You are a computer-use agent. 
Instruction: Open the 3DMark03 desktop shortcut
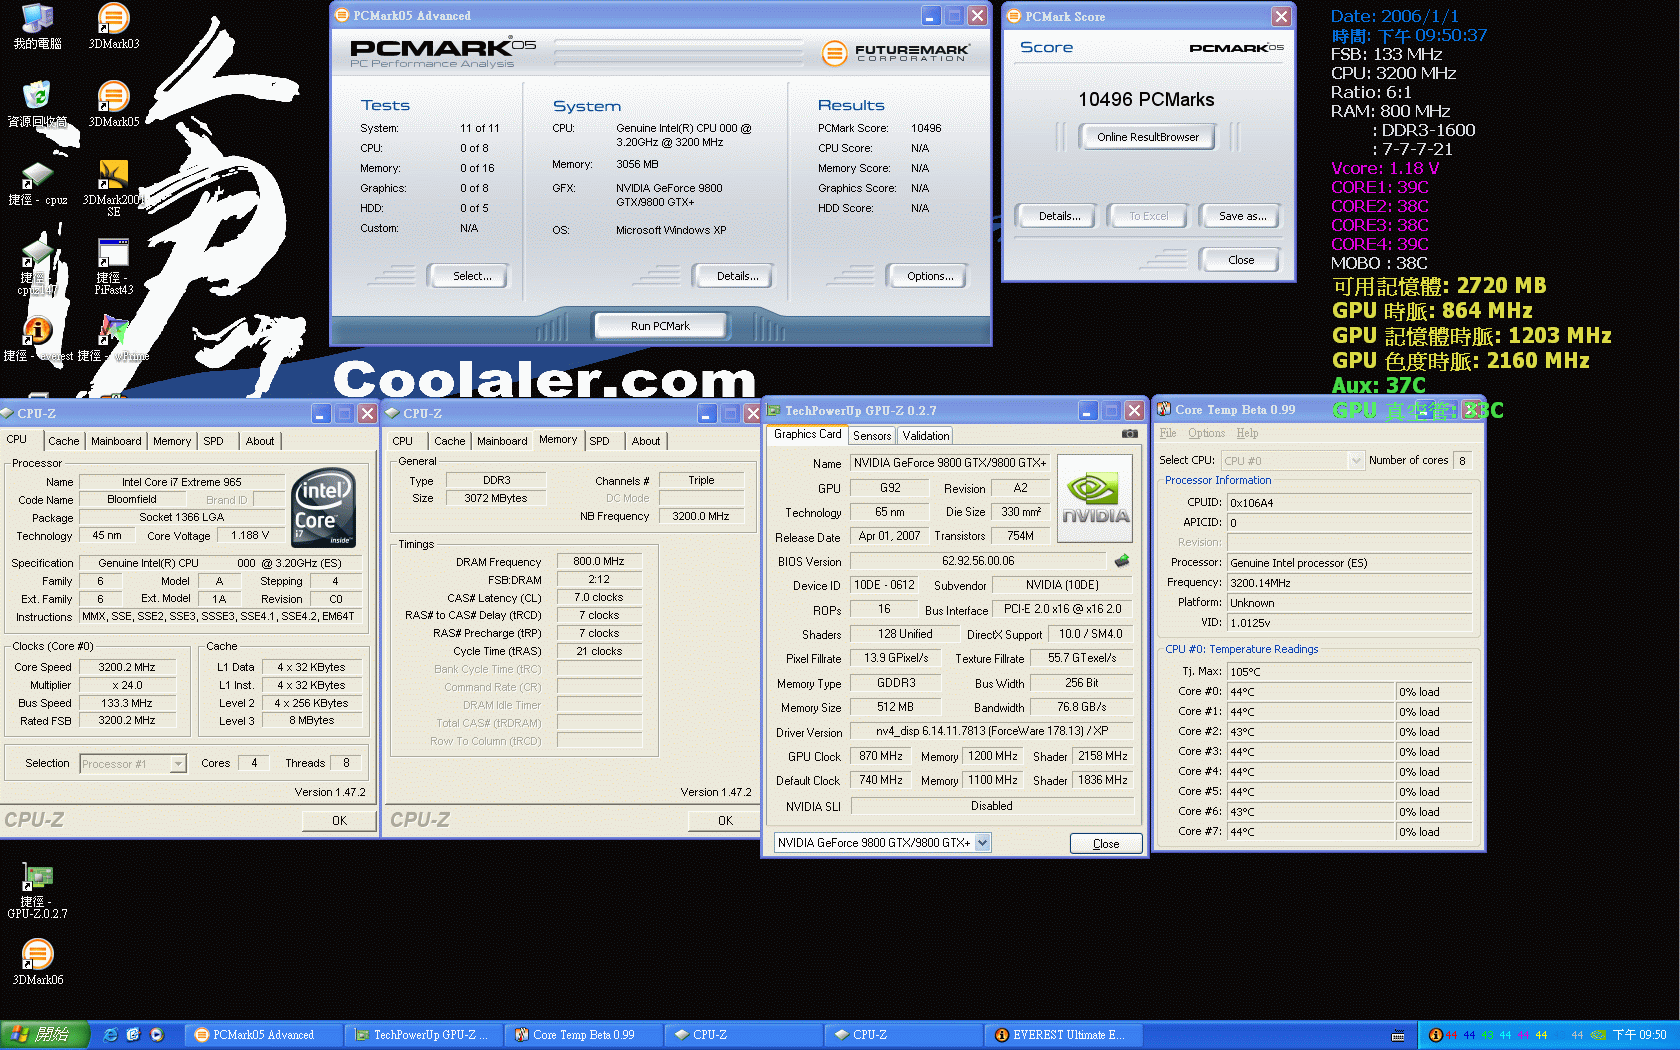(x=113, y=27)
